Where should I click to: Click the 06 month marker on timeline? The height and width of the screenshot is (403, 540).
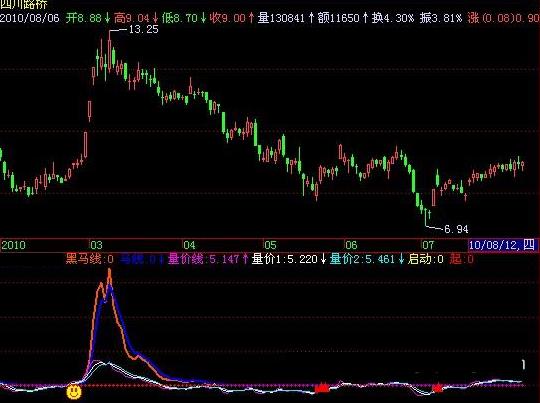coord(351,245)
